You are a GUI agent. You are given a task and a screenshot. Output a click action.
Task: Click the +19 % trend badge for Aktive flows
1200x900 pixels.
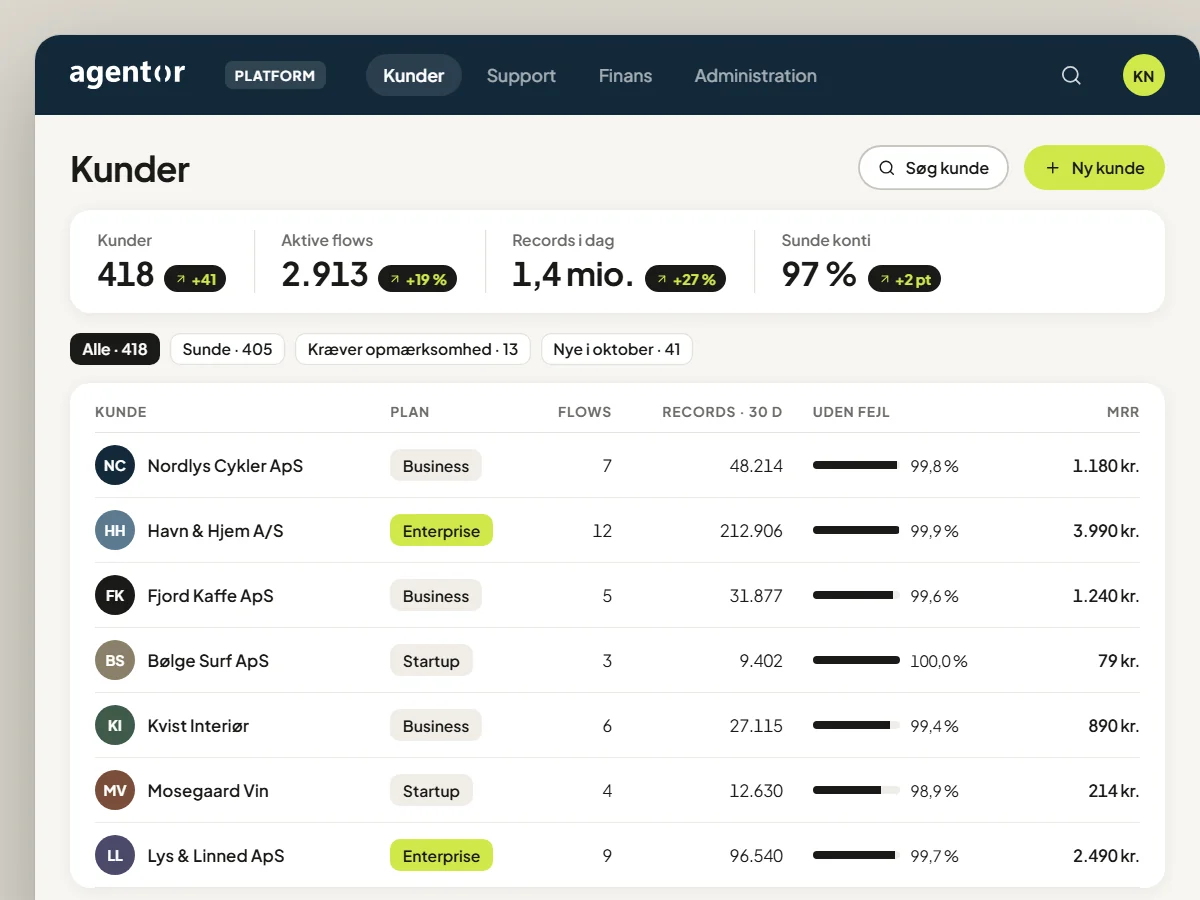click(x=417, y=279)
